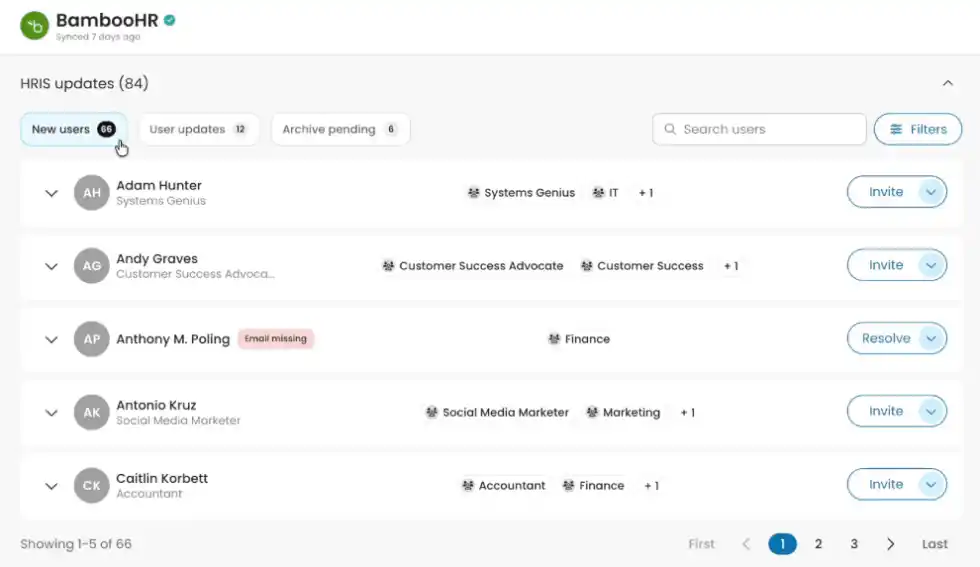Expand Antonio Kruz's row details

(x=51, y=413)
